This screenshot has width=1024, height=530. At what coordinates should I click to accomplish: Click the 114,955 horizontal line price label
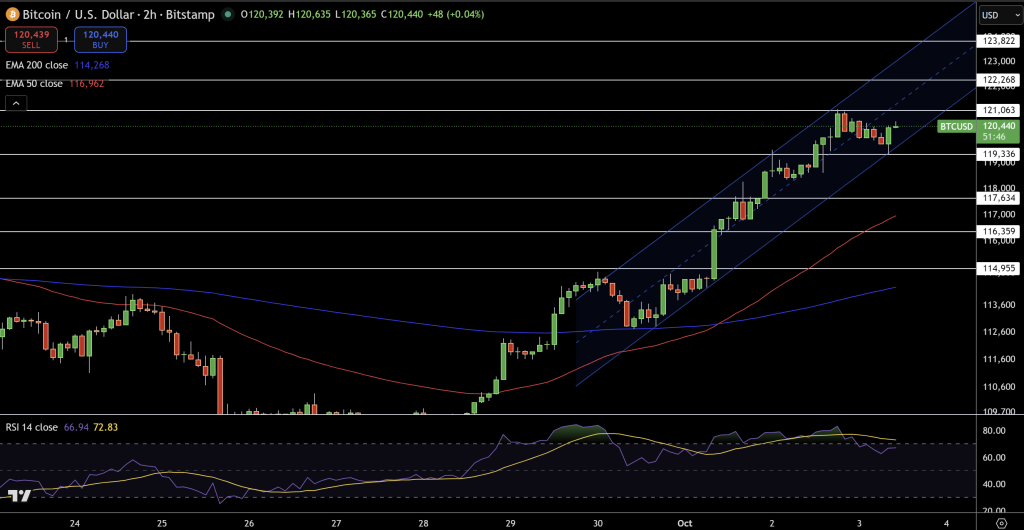[999, 268]
